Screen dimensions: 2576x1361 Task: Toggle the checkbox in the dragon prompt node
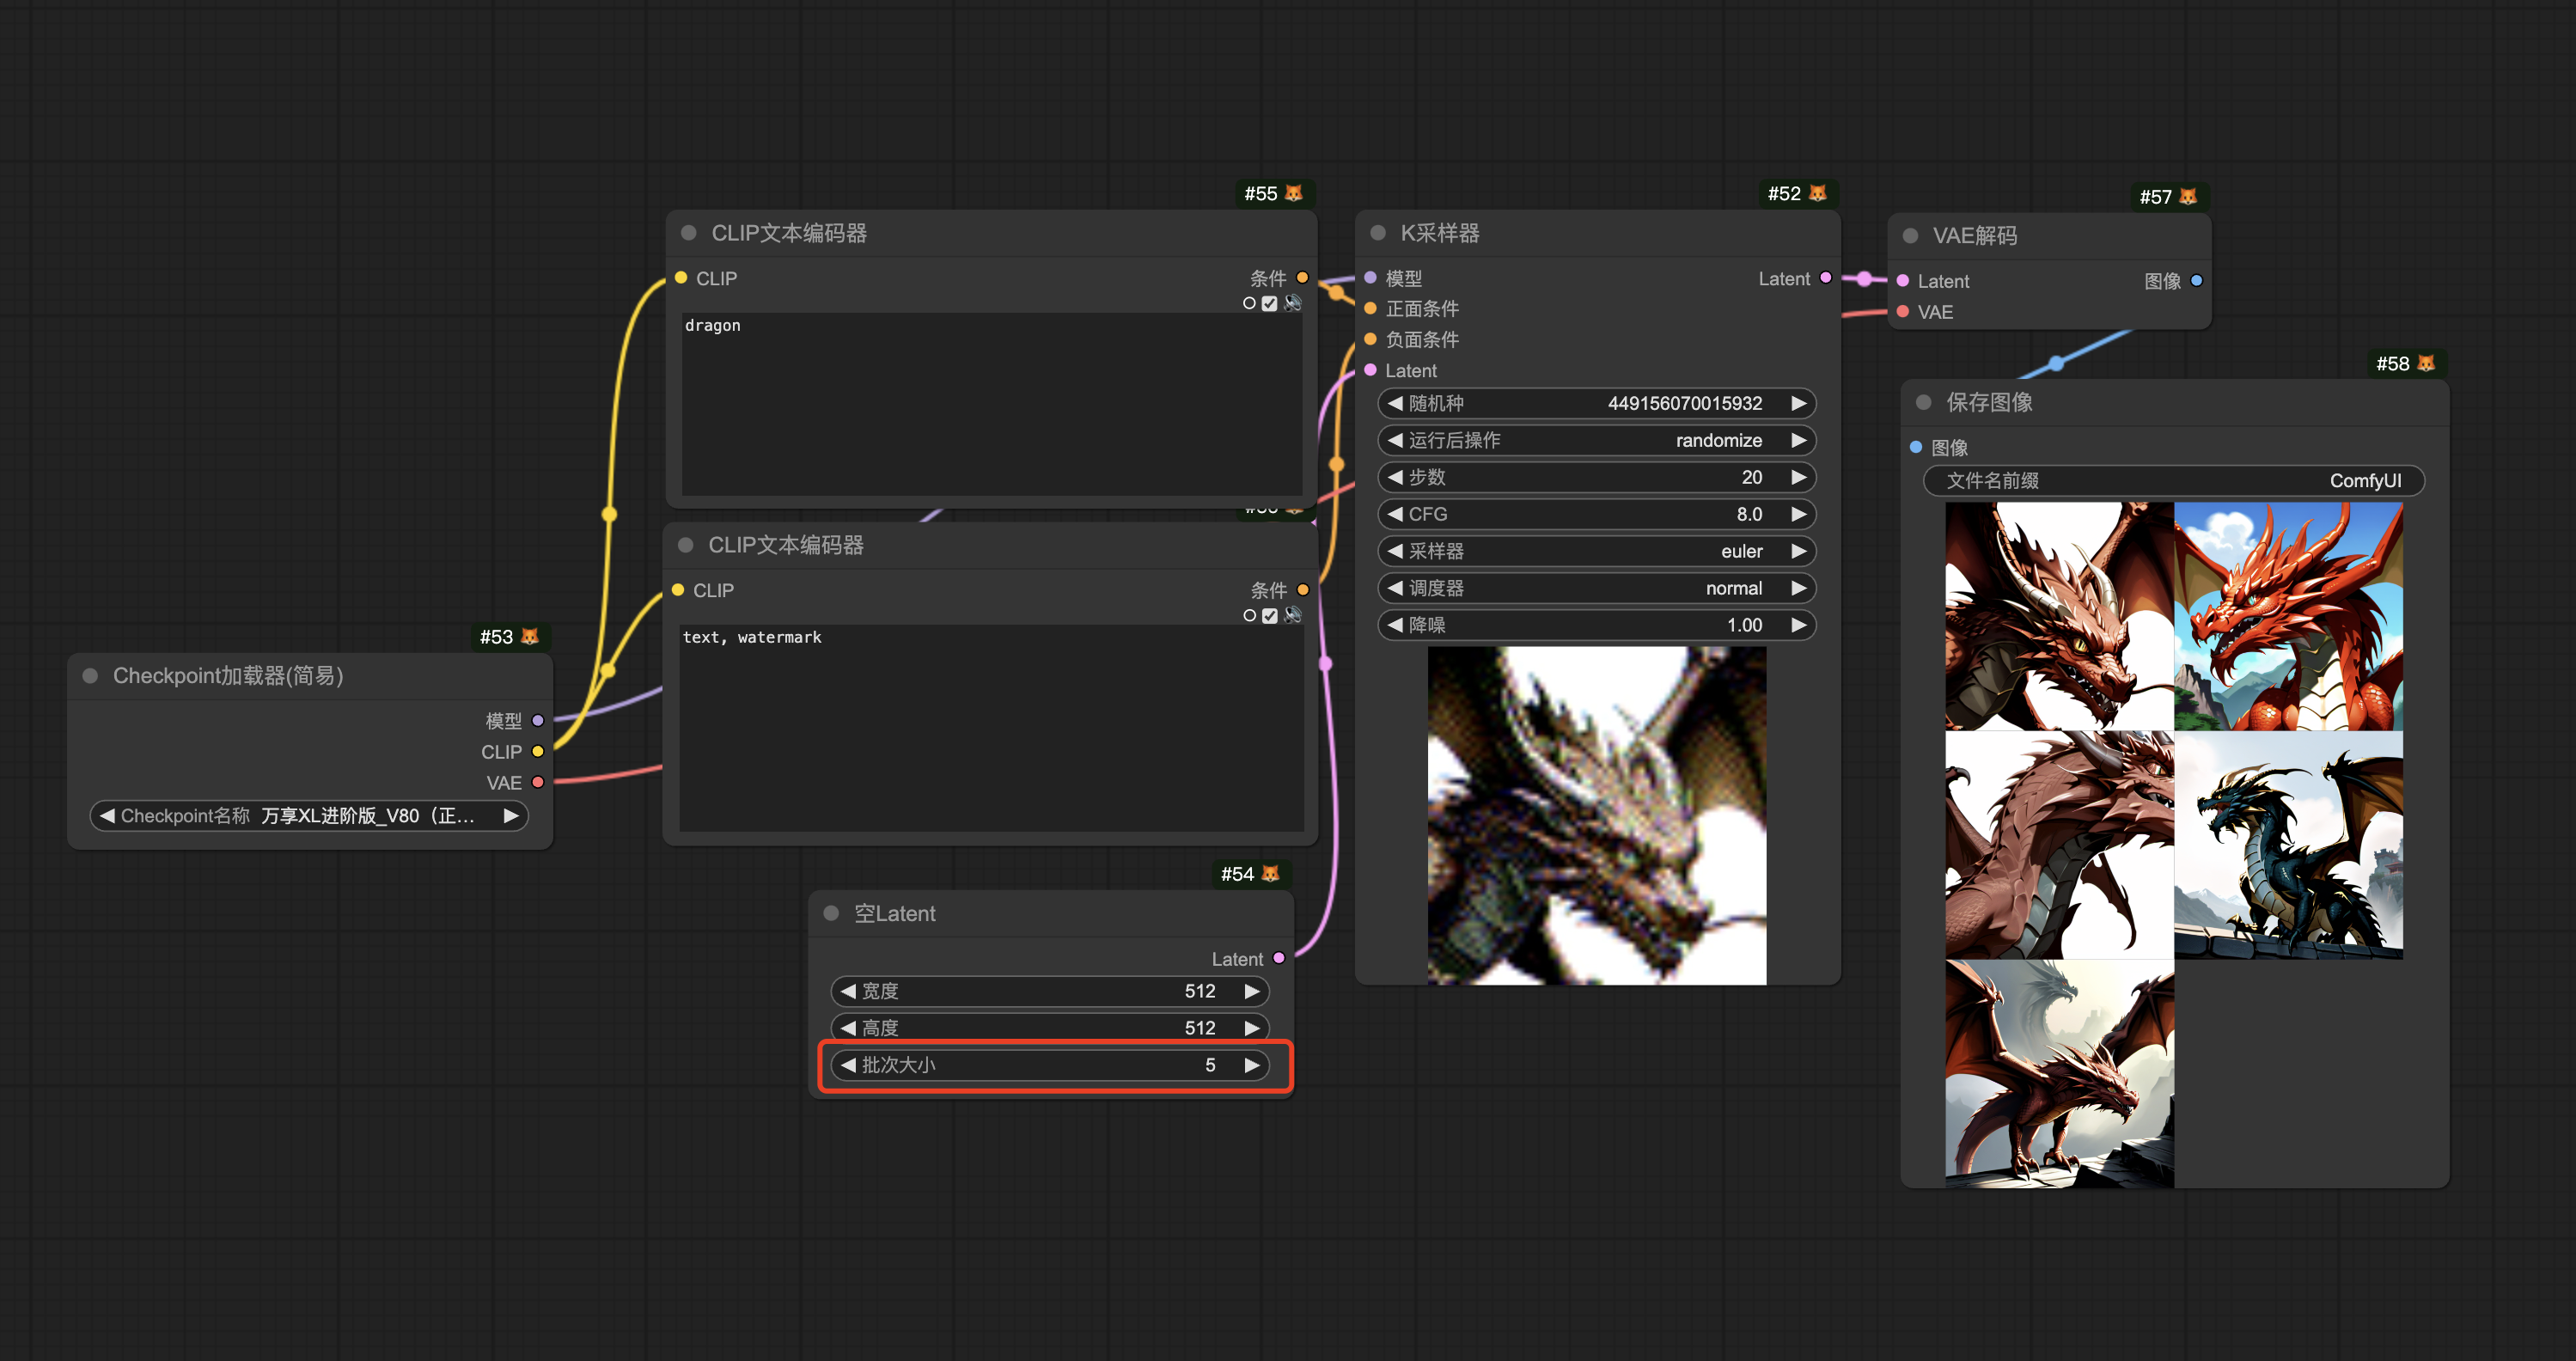point(1270,303)
